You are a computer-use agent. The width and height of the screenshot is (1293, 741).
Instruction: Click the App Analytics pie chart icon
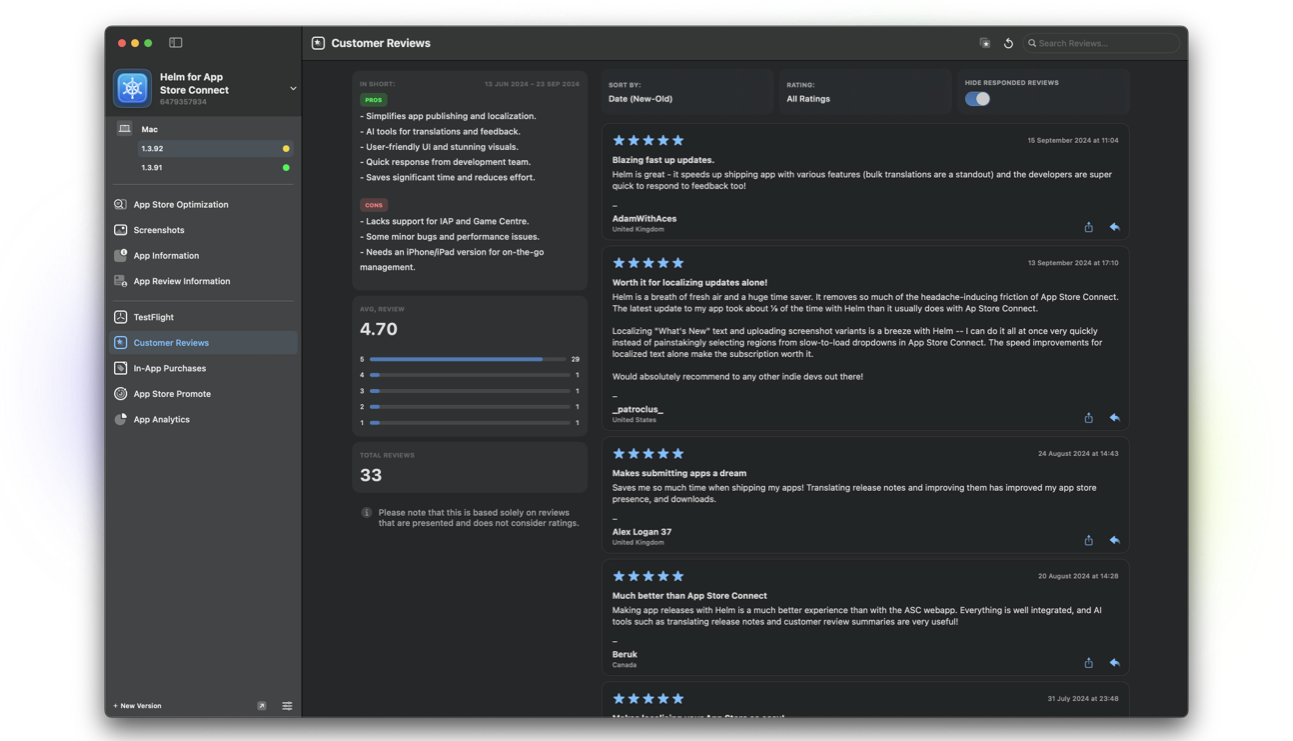120,419
